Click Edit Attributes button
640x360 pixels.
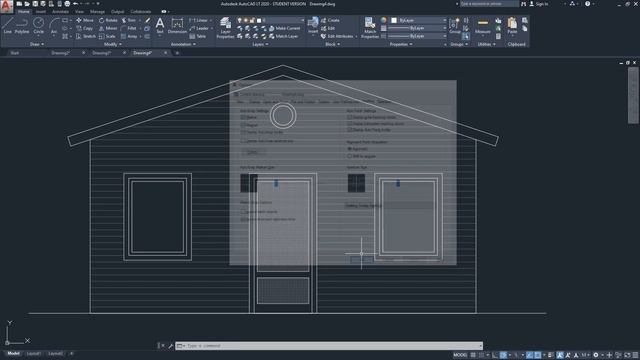(337, 36)
